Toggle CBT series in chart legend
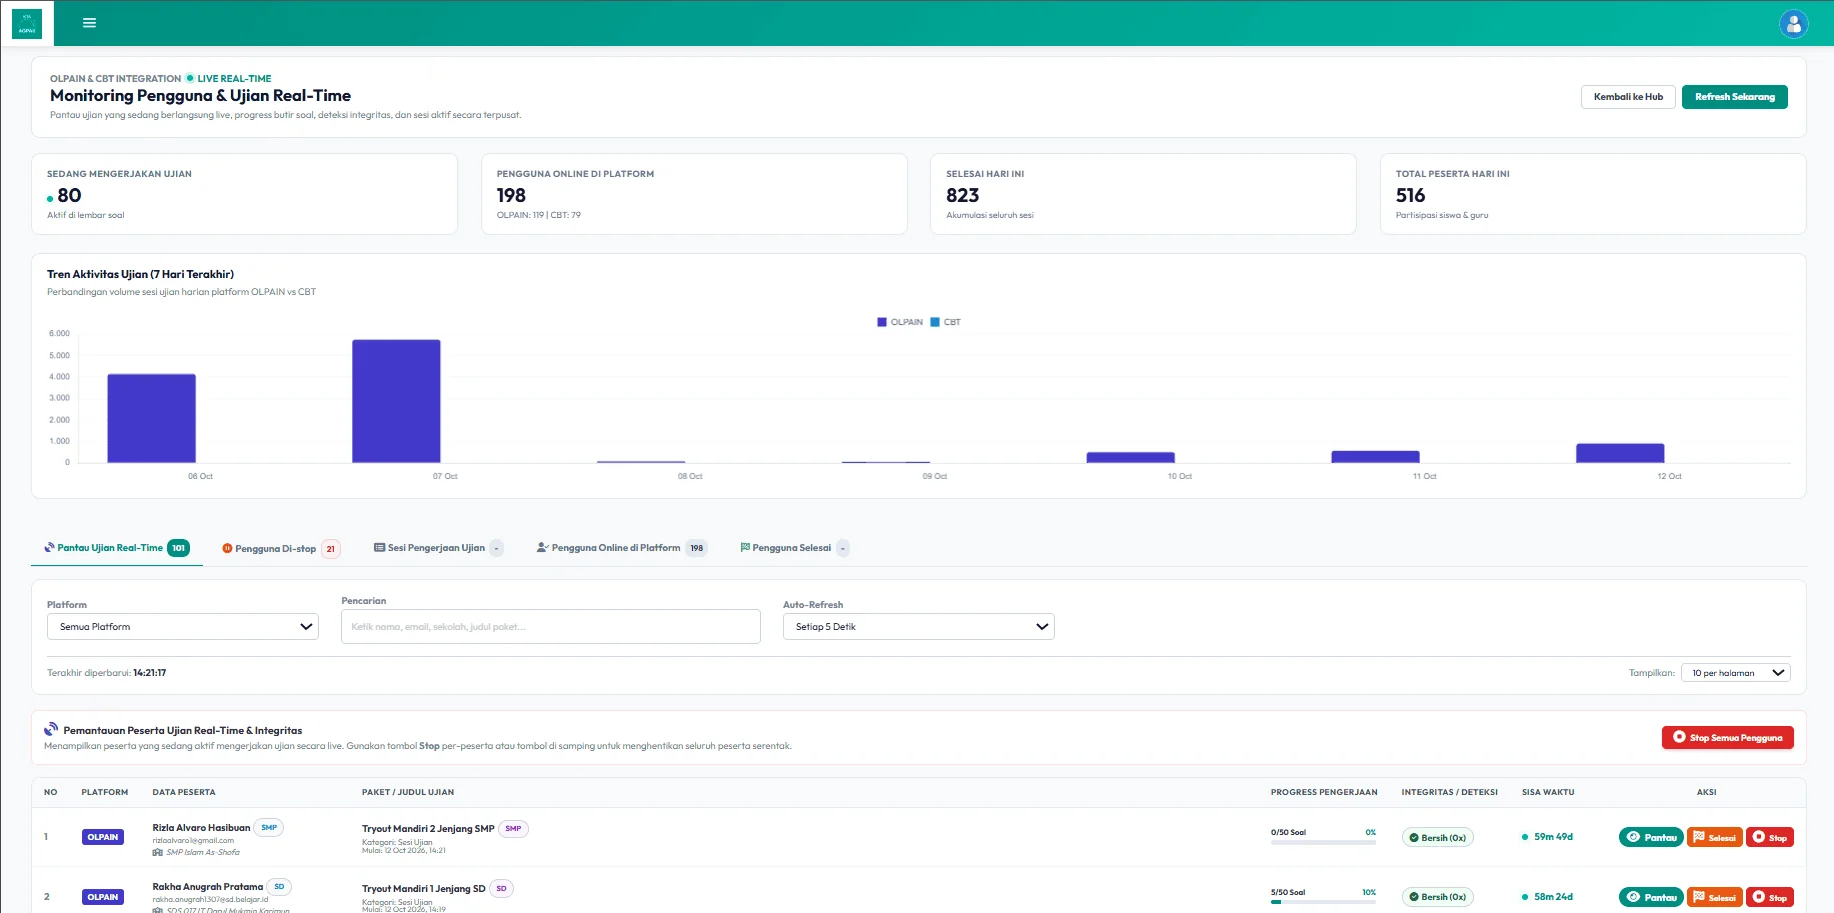 pyautogui.click(x=945, y=322)
